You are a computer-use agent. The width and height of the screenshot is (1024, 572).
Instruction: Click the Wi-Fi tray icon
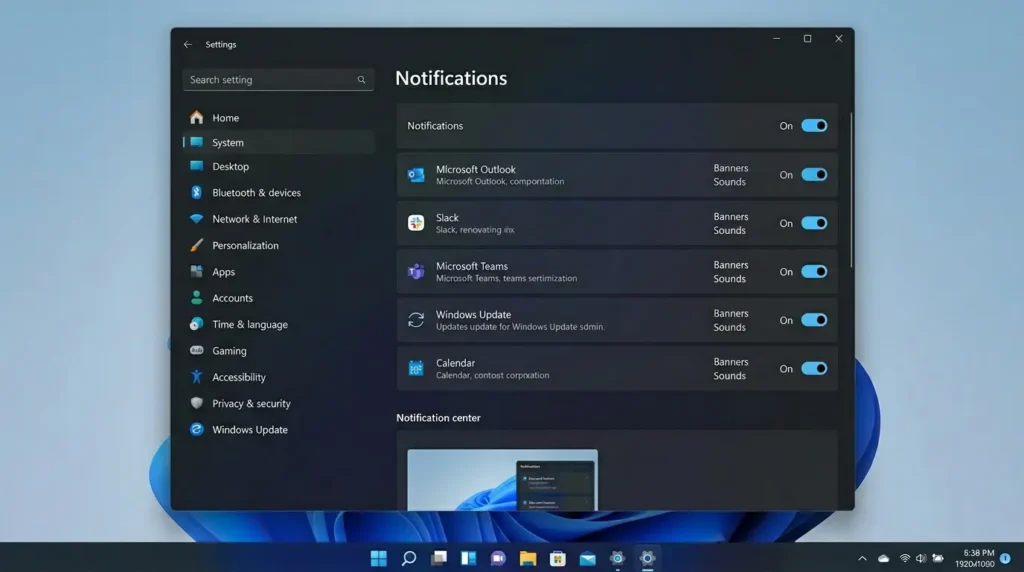pyautogui.click(x=904, y=558)
